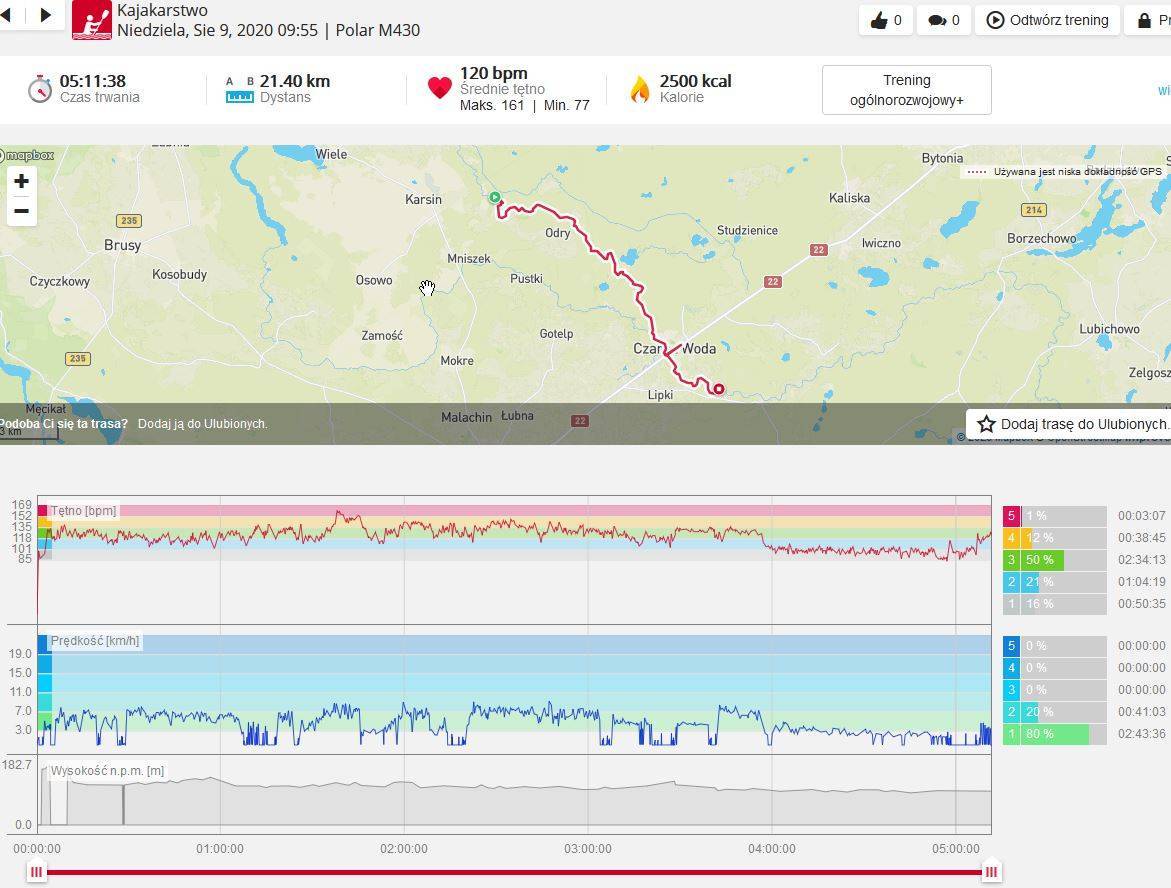Select speed zone 1 green swatch

click(1011, 734)
